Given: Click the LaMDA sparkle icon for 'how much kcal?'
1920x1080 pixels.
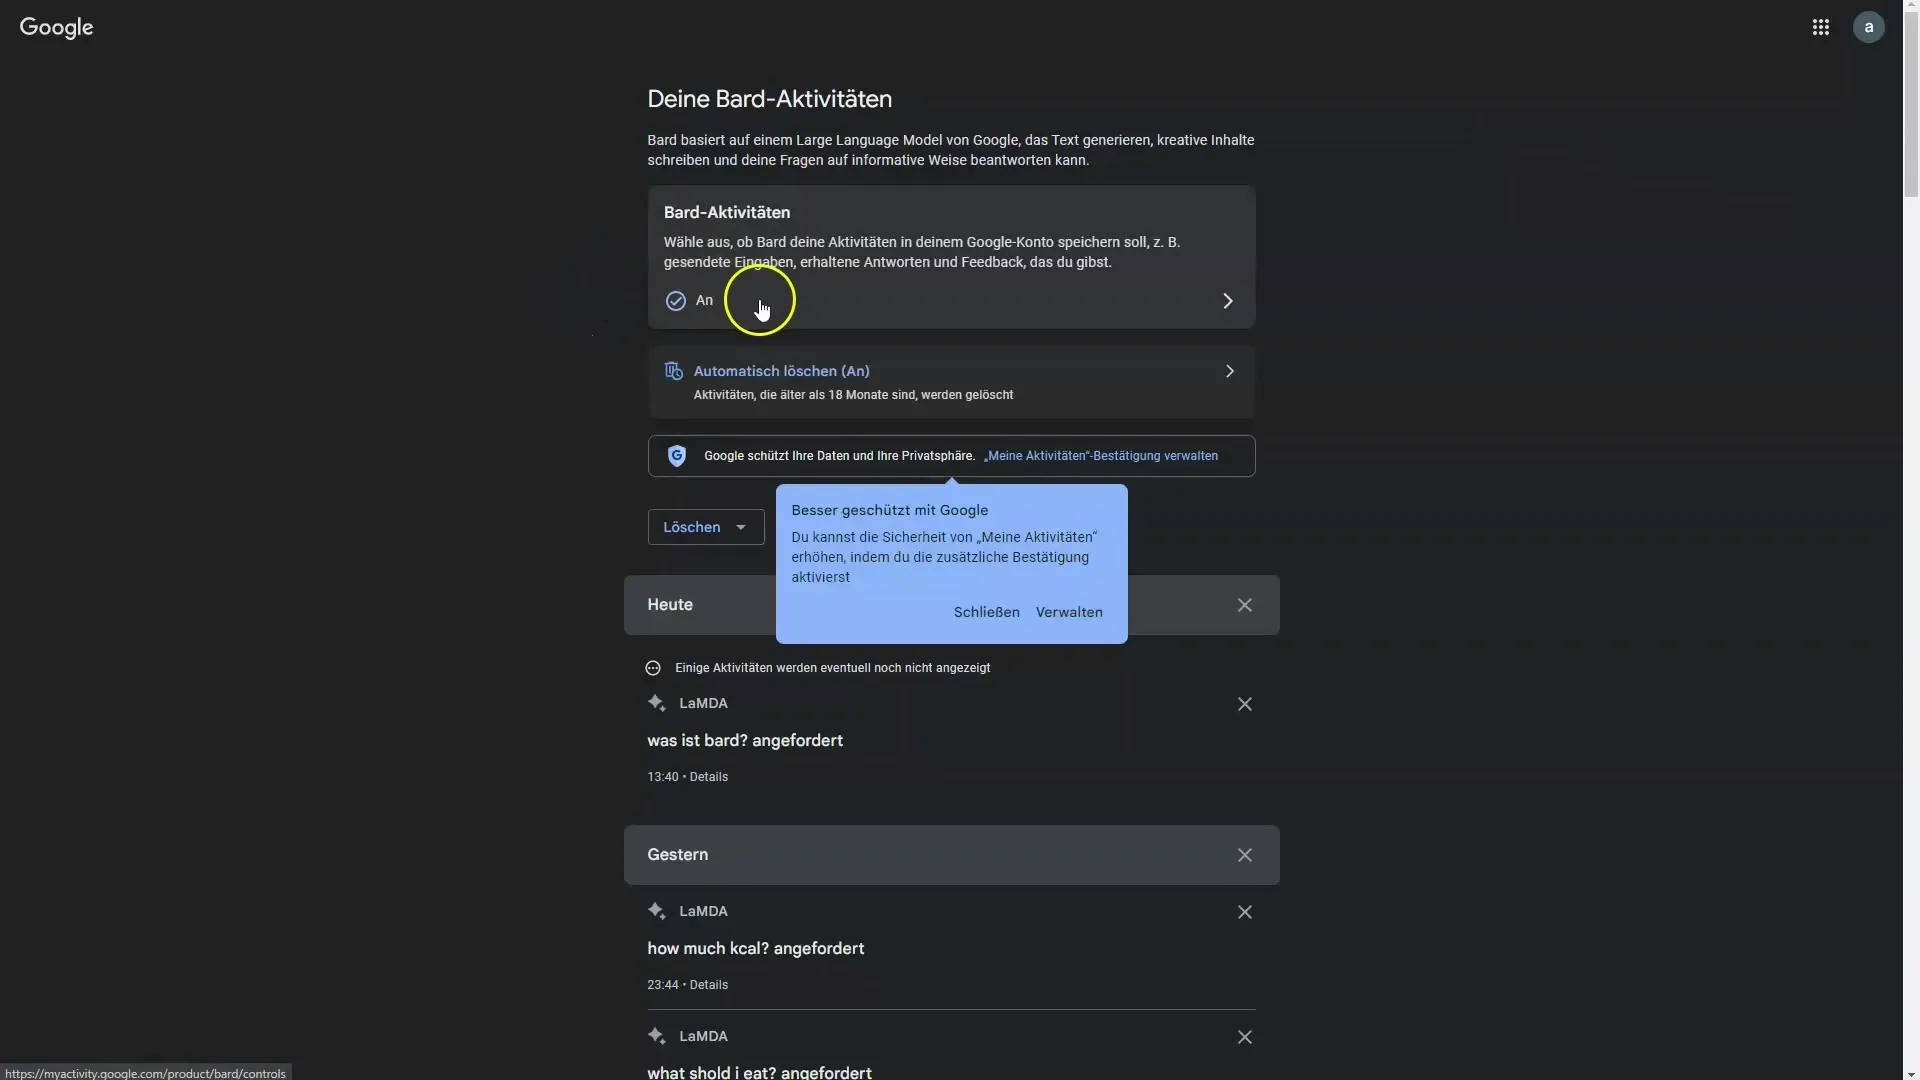Looking at the screenshot, I should (656, 911).
